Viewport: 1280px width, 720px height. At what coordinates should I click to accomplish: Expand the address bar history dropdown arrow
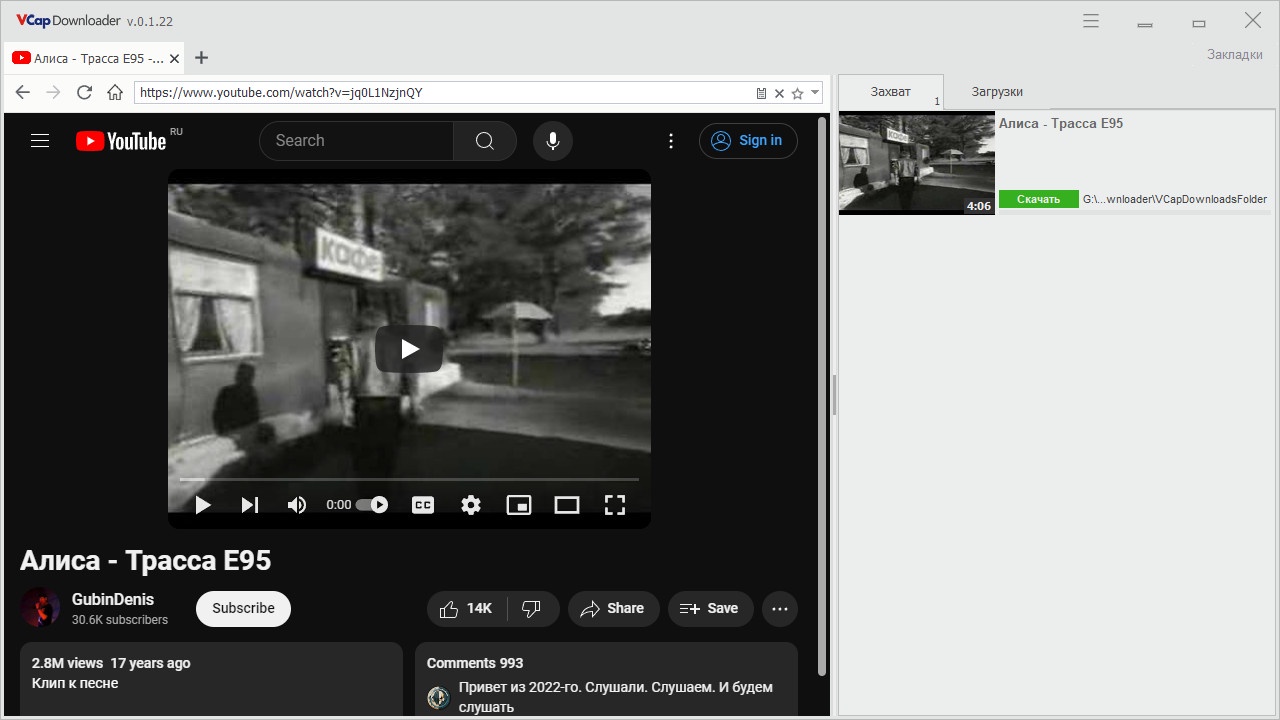(x=815, y=93)
